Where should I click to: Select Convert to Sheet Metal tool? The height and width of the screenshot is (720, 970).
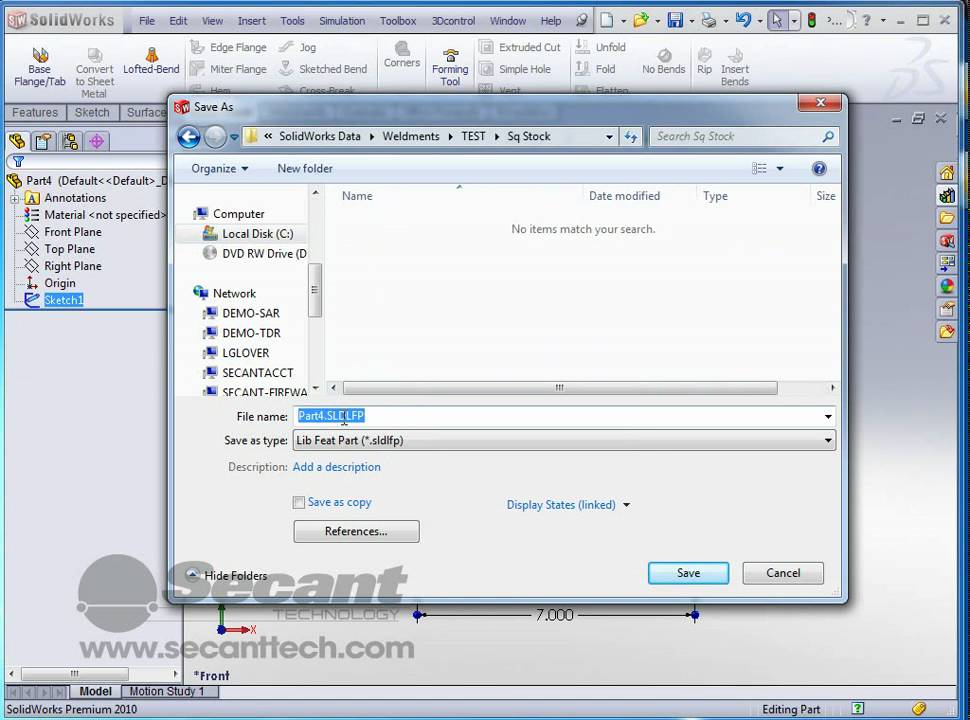coord(95,72)
